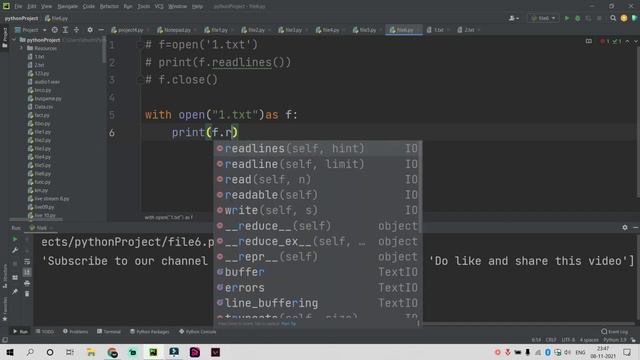Click expand all icon in Project toolbar
This screenshot has width=640, height=360.
[x=65, y=30]
